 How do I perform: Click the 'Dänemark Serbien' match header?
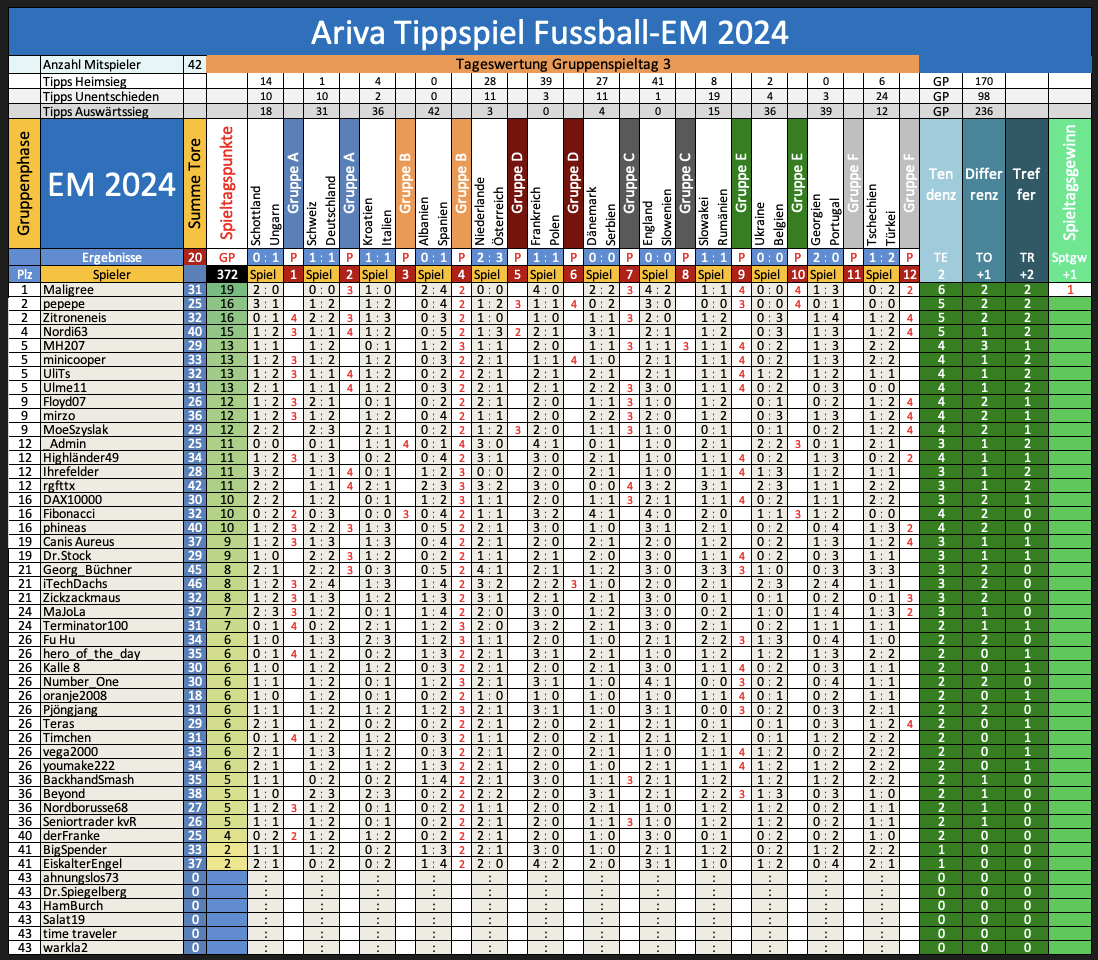(602, 183)
